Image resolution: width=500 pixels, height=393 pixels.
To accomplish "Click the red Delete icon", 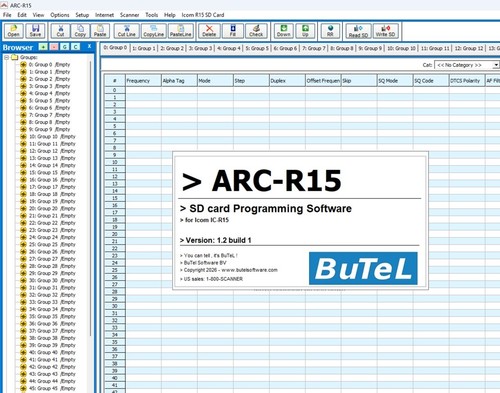I will 209,31.
